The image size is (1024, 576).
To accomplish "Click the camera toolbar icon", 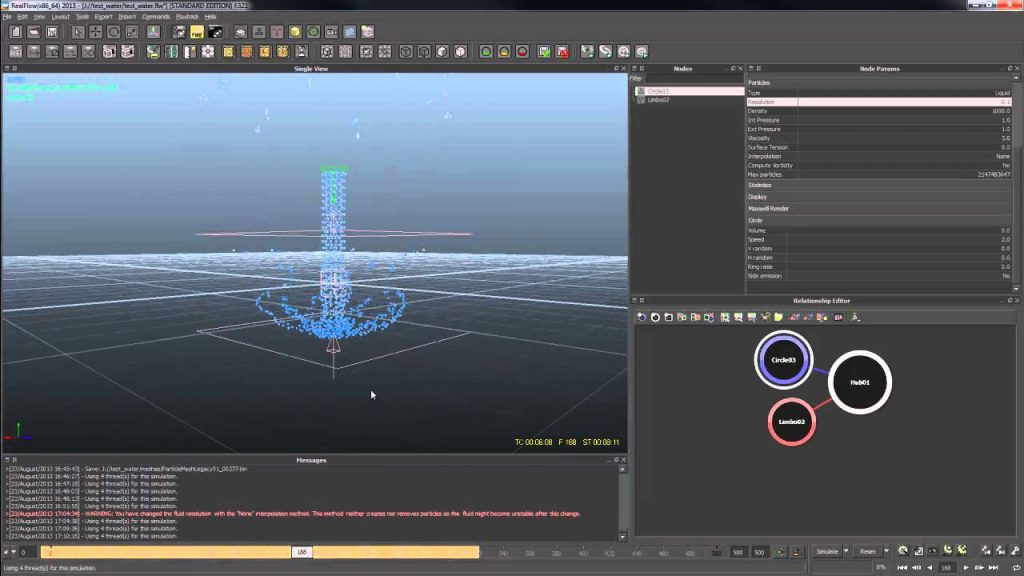I will click(x=332, y=31).
